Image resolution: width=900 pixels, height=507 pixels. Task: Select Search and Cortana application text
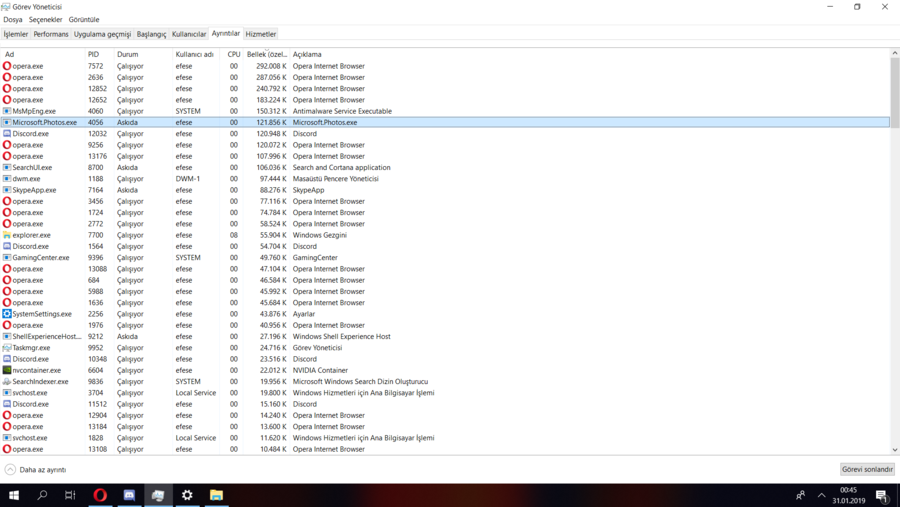pyautogui.click(x=341, y=168)
